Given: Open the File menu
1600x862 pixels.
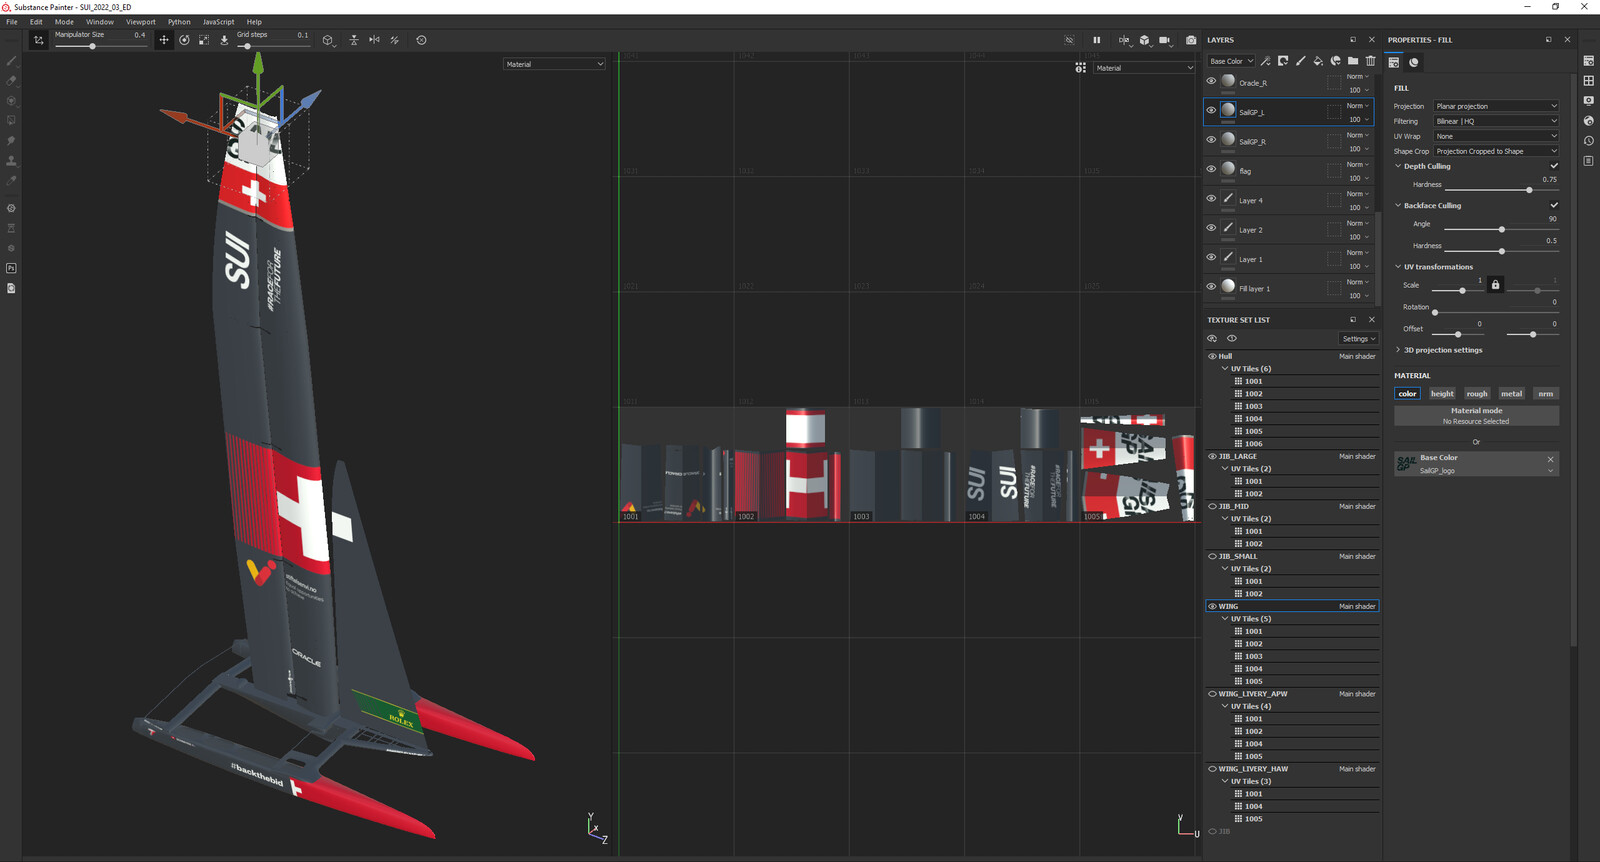Looking at the screenshot, I should 12,22.
